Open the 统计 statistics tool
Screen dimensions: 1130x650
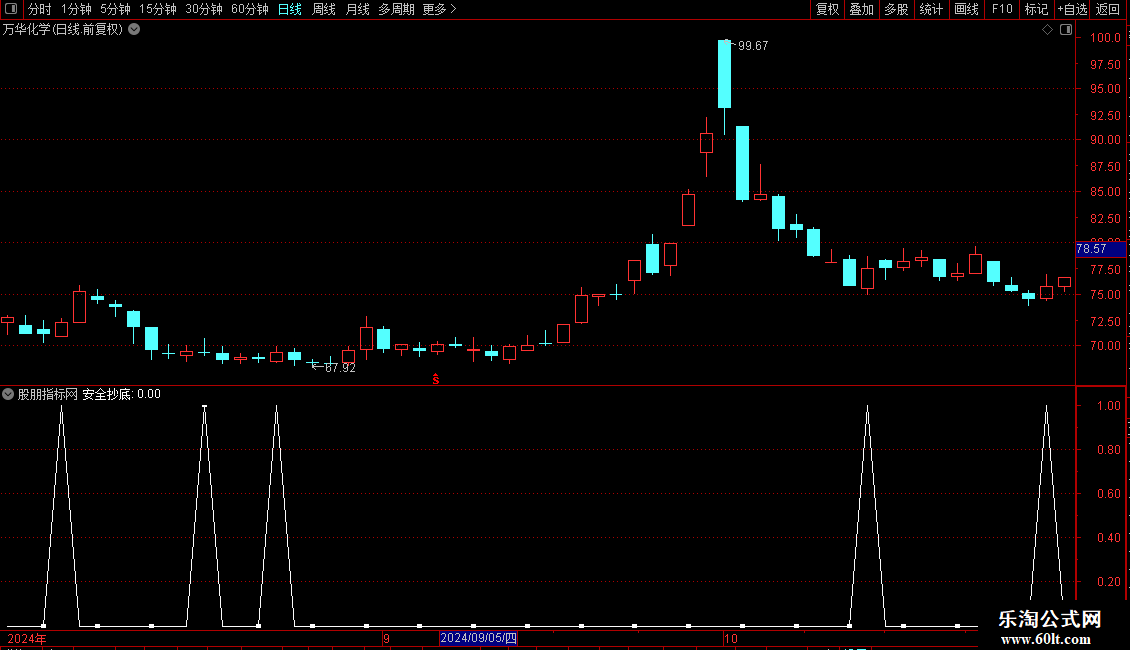click(931, 9)
